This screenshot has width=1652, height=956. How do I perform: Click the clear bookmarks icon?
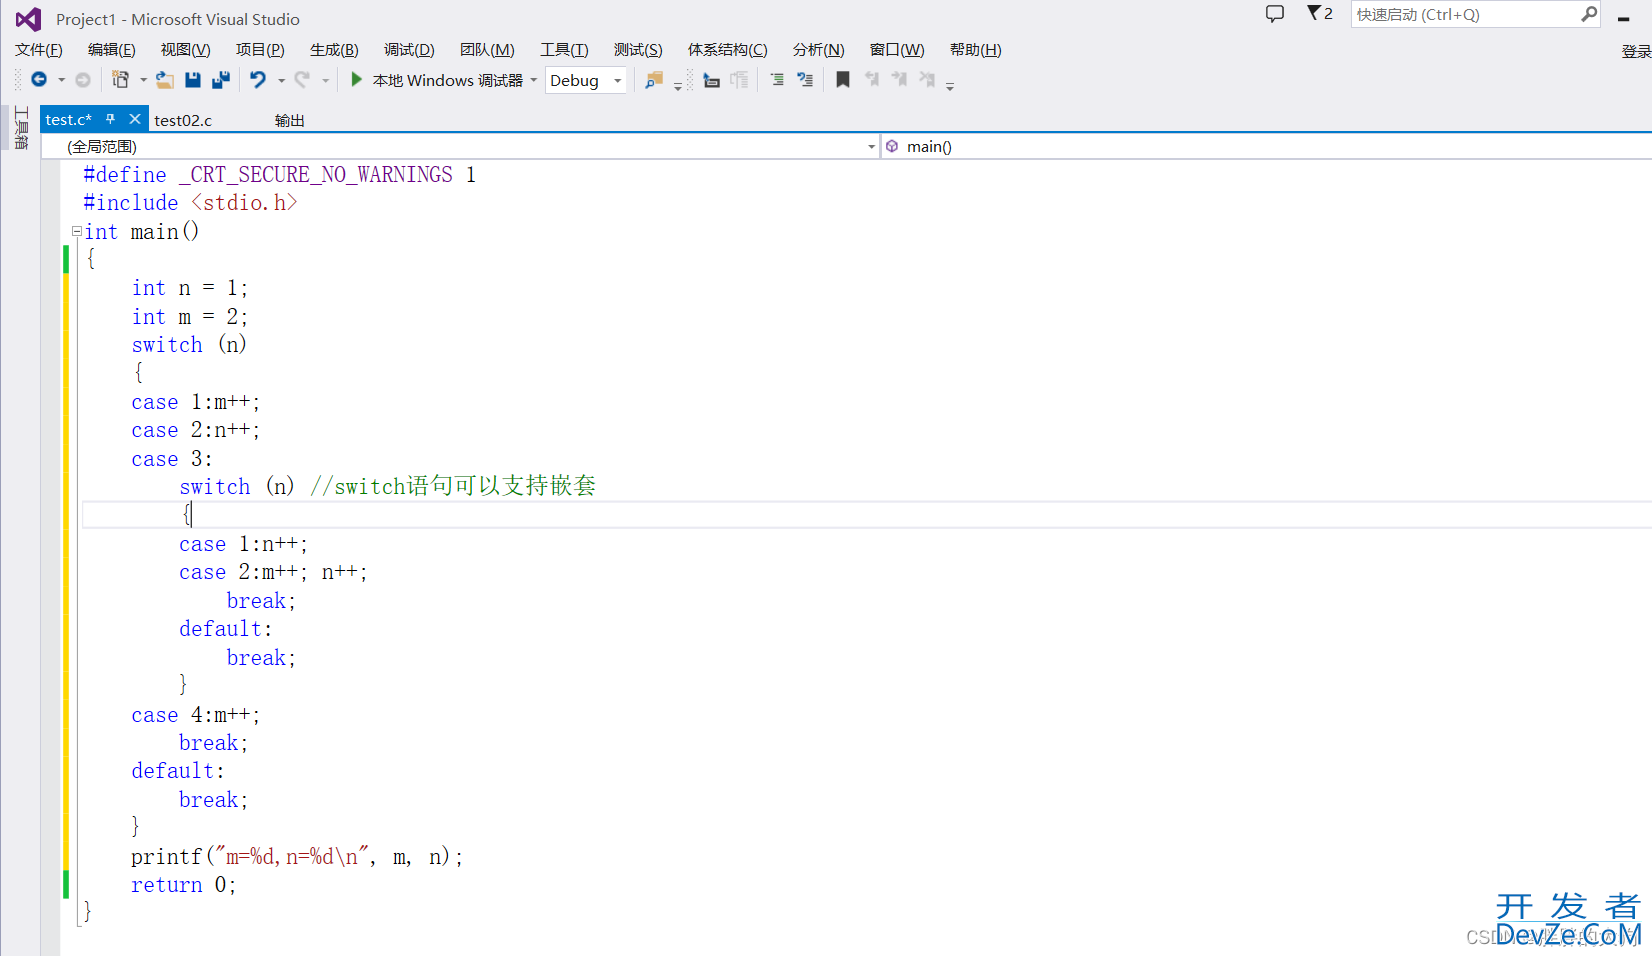tap(927, 80)
